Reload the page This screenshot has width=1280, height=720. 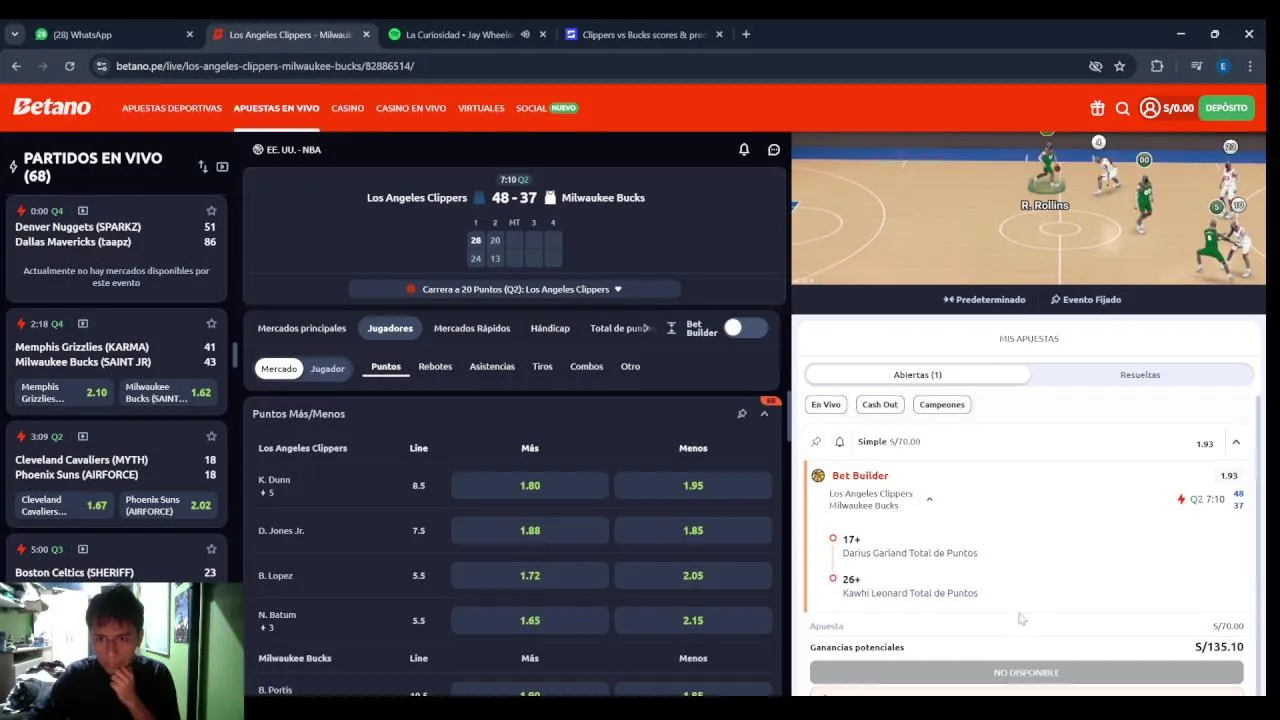pyautogui.click(x=69, y=66)
